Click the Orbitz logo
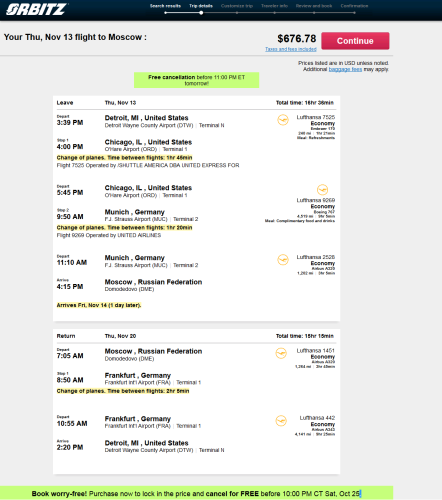The width and height of the screenshot is (442, 500). tap(36, 9)
